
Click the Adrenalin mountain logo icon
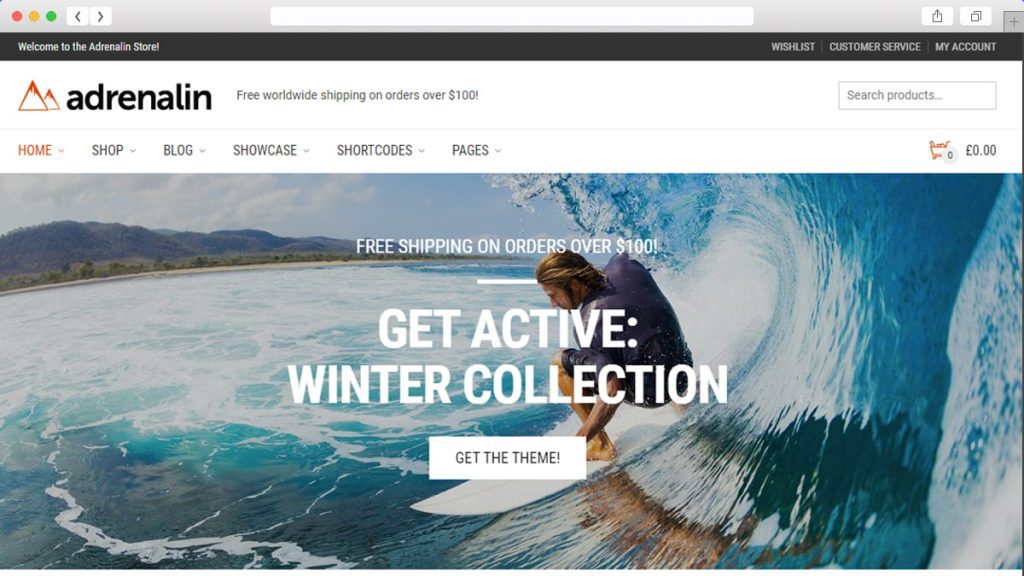tap(39, 95)
